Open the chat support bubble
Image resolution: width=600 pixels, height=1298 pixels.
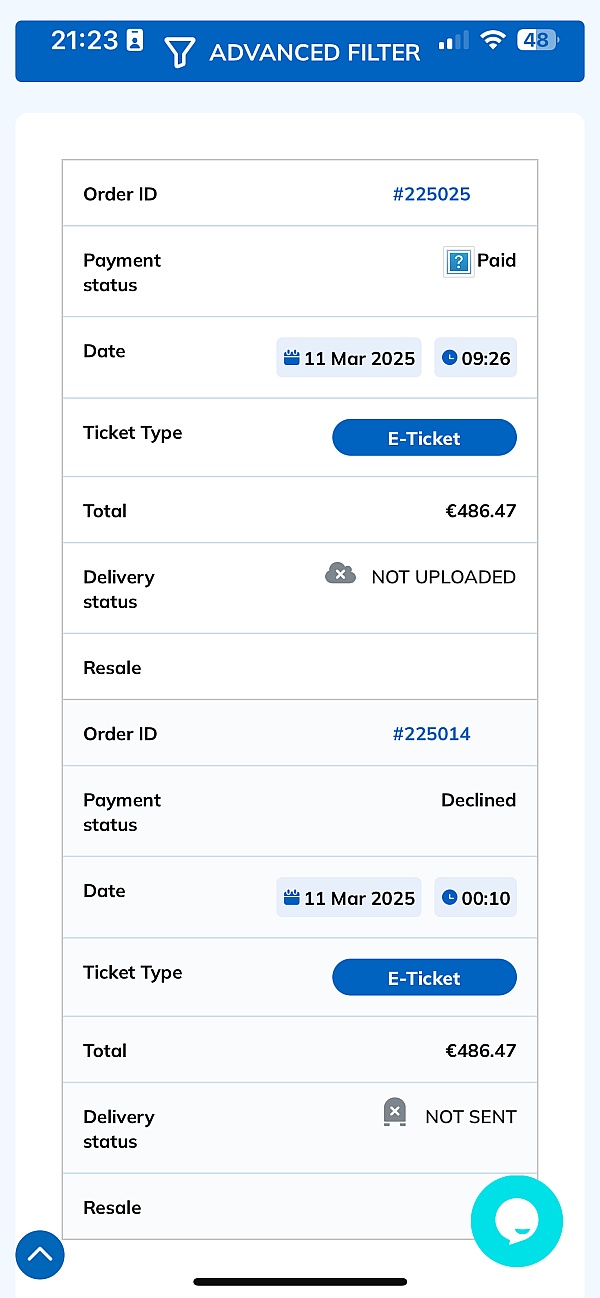[x=517, y=1221]
